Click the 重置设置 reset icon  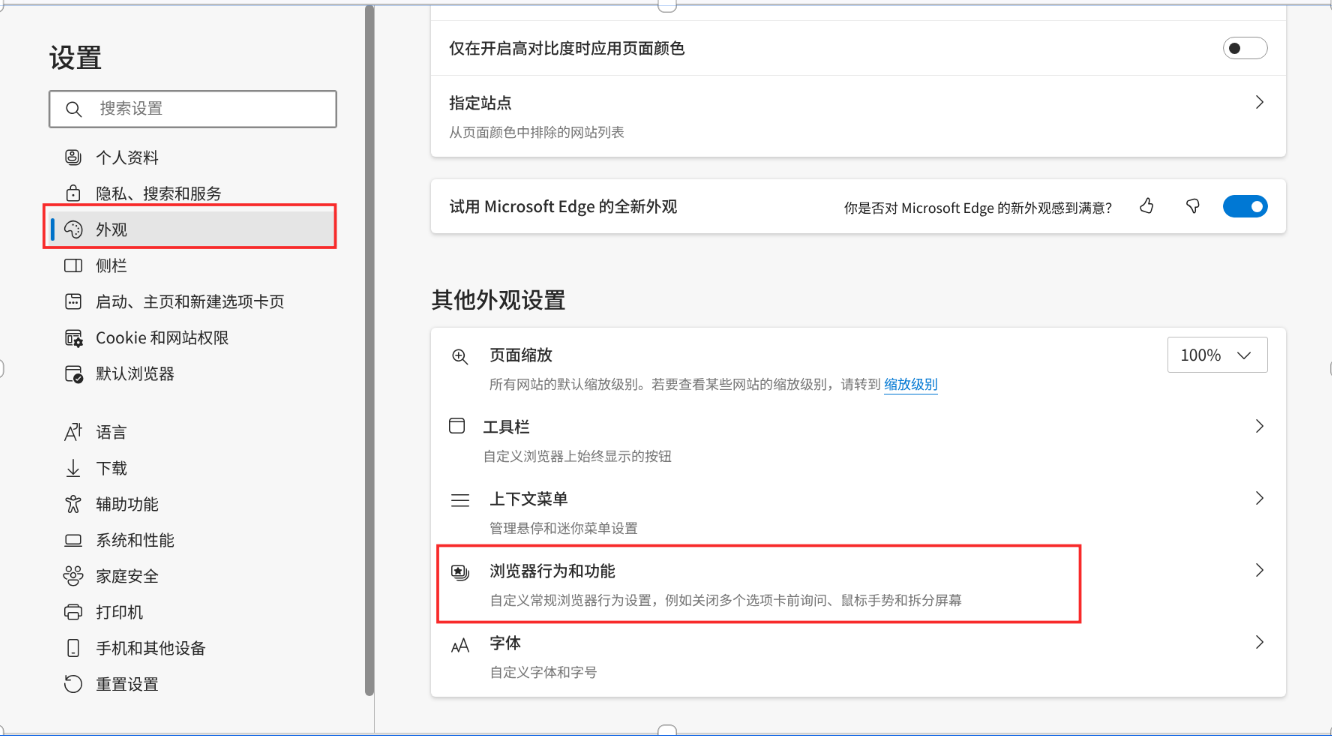tap(73, 684)
